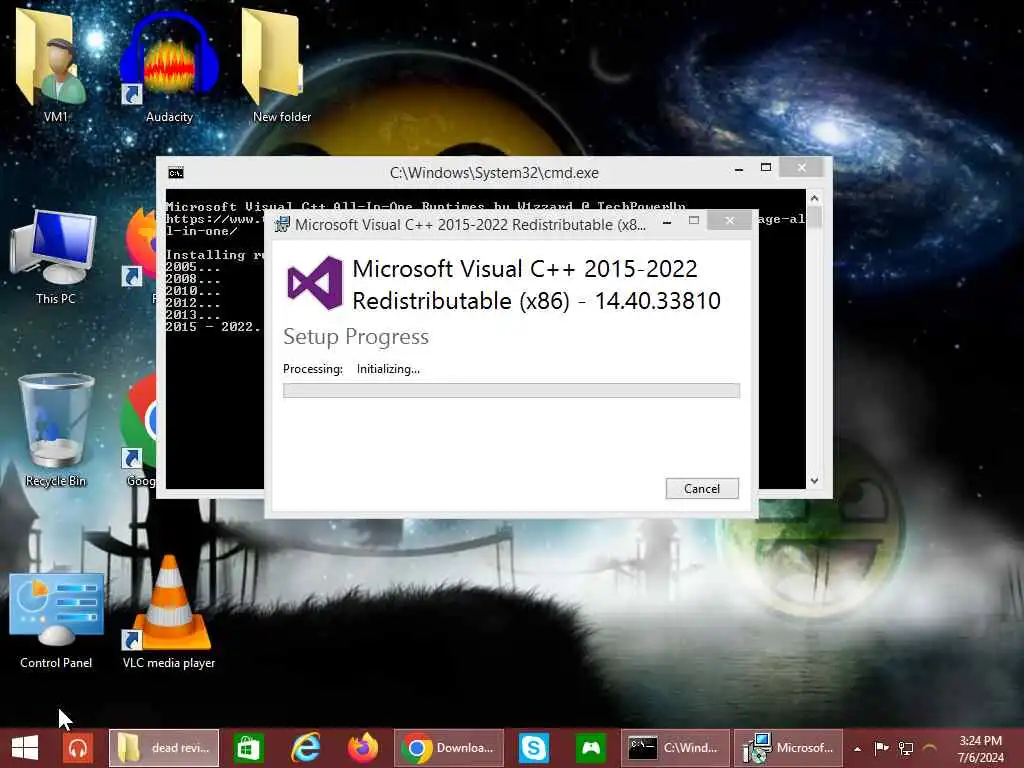Click the setup progress bar
This screenshot has height=768, width=1024.
click(511, 391)
